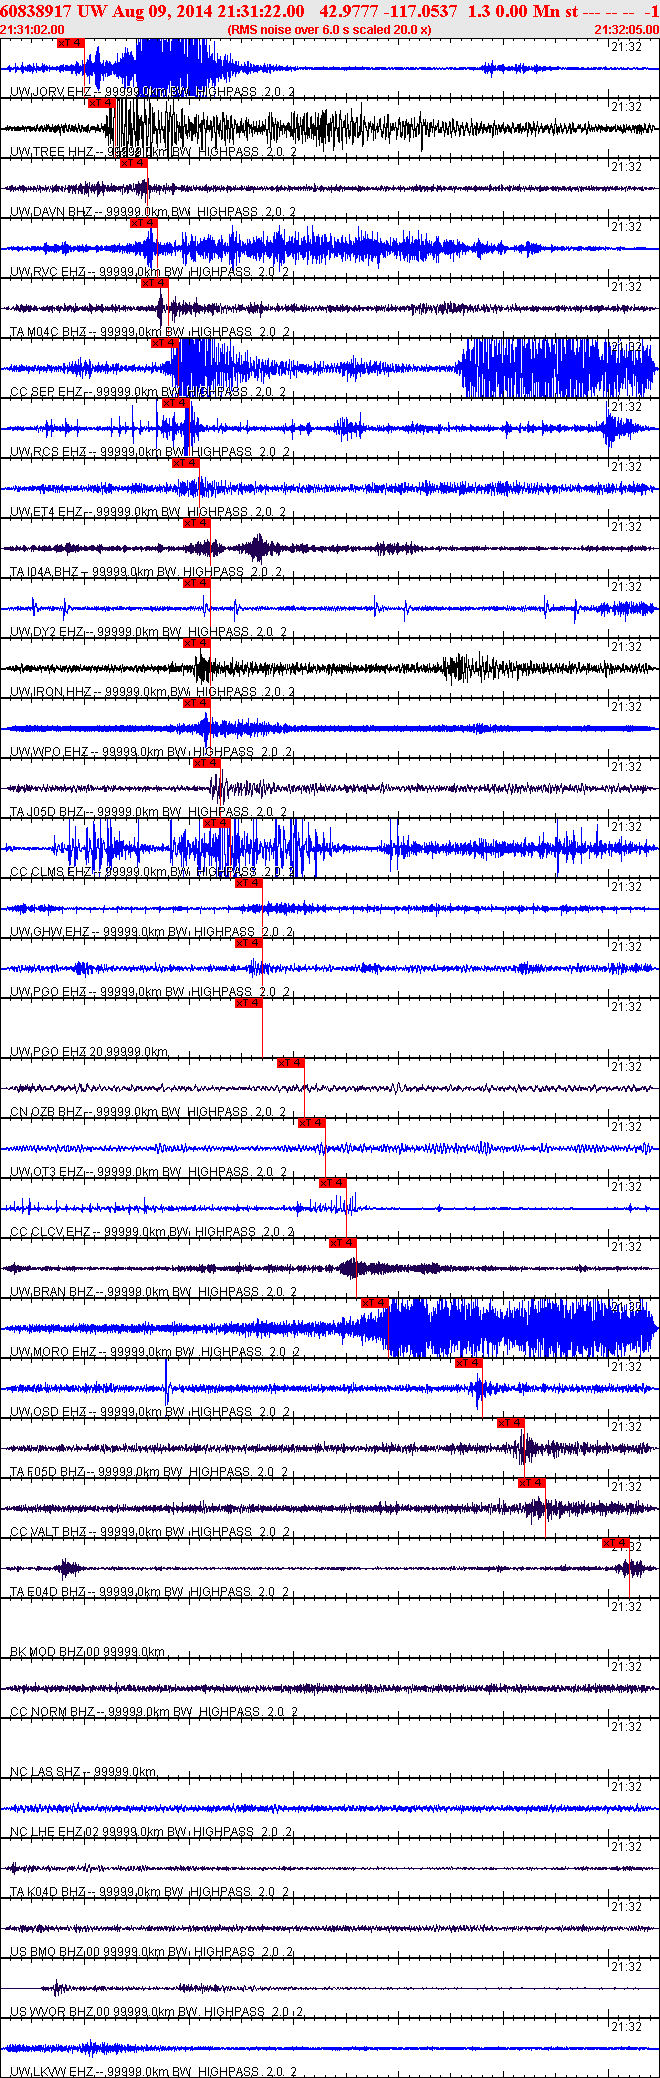Select the red pick flag on UW.MORO trace
660x2078 pixels.
374,1303
